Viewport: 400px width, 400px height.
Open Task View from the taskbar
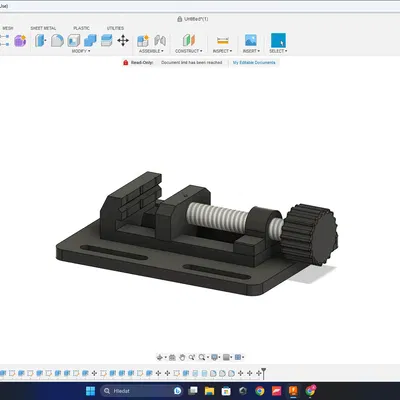193,391
